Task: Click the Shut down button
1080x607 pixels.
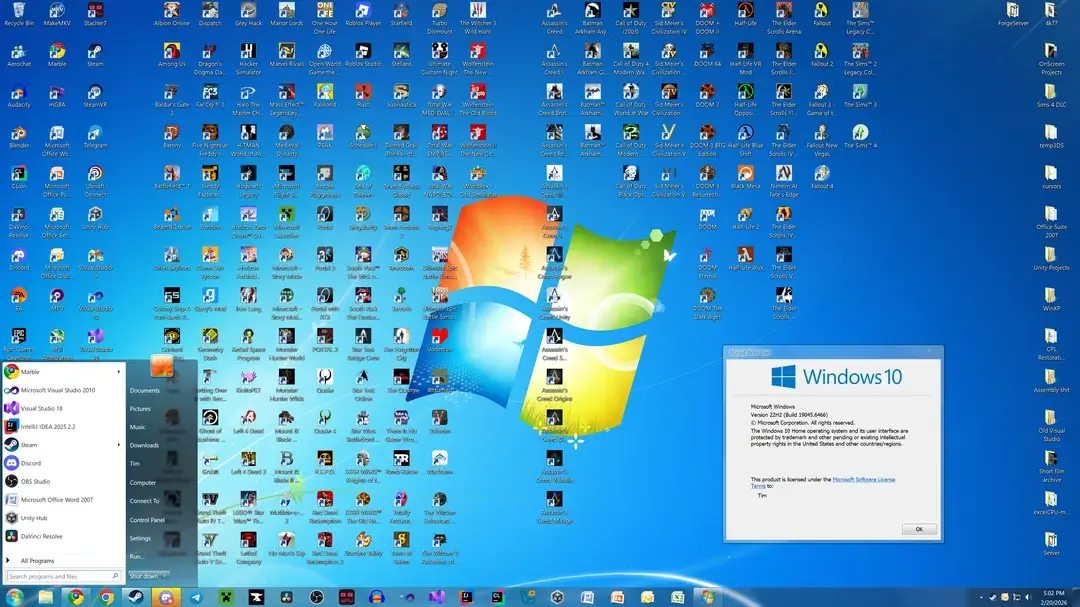Action: (143, 576)
